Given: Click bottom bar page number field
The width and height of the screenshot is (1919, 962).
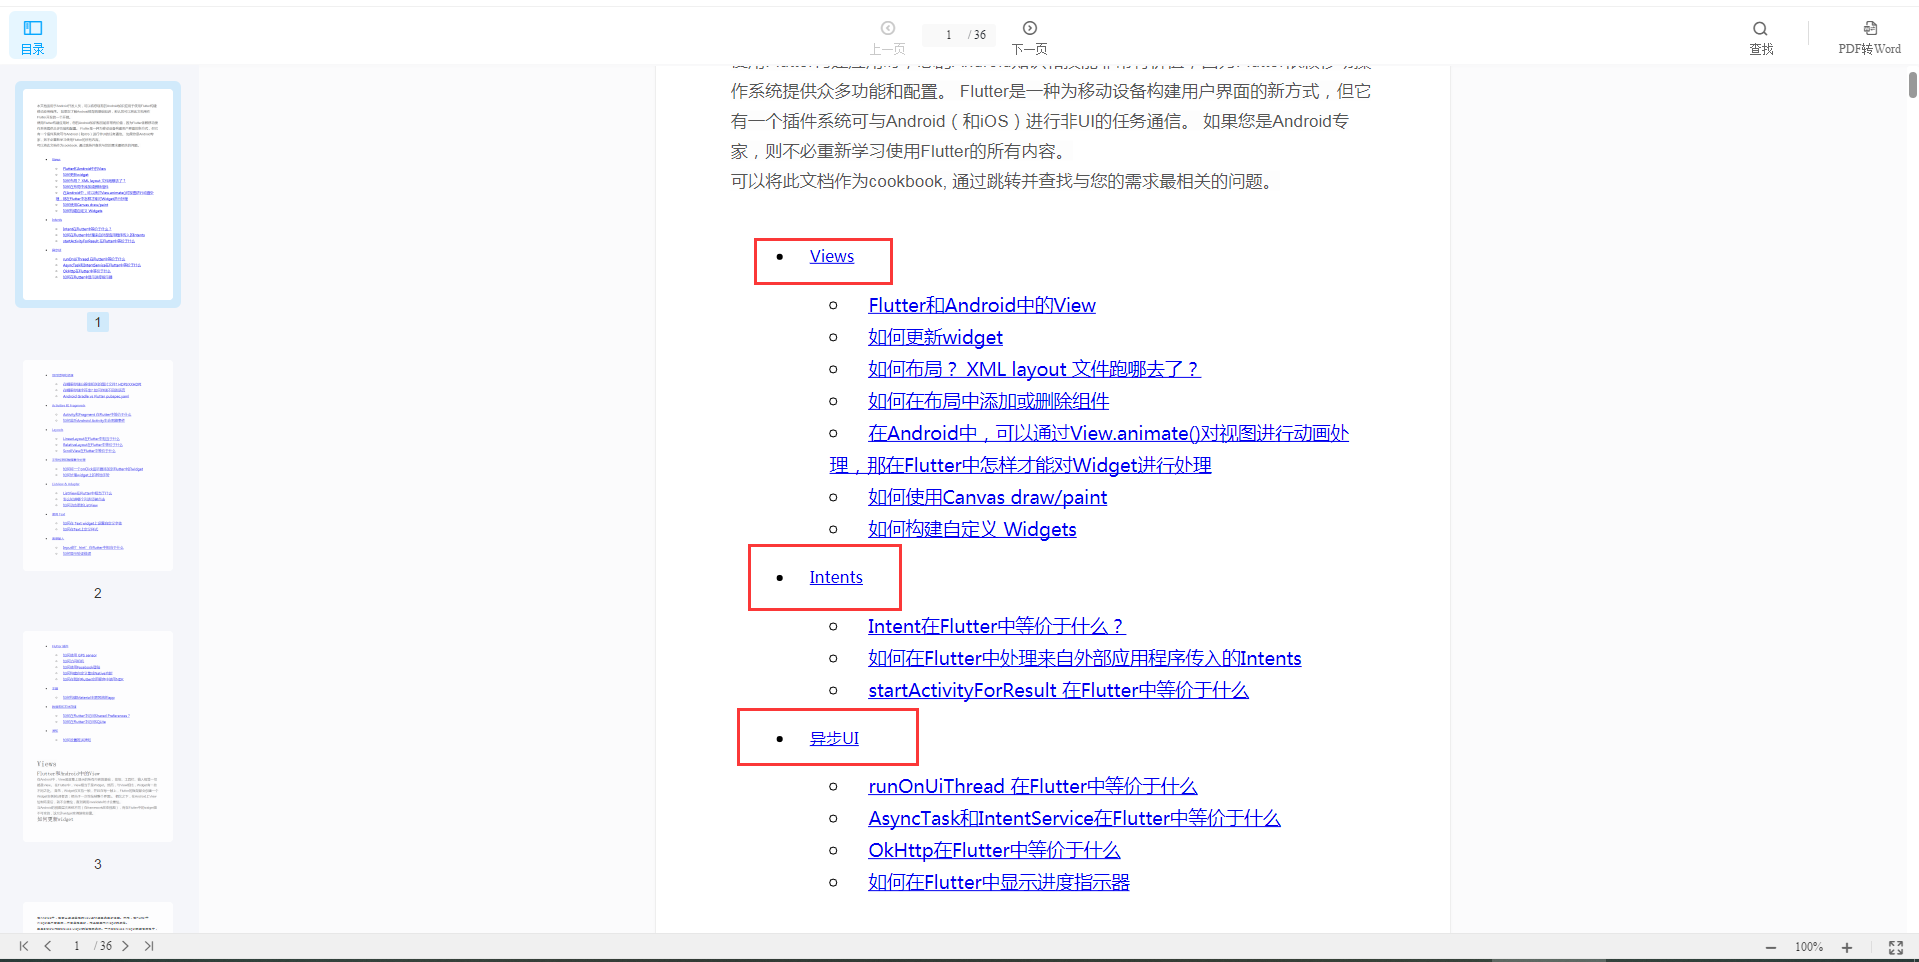Looking at the screenshot, I should 77,946.
